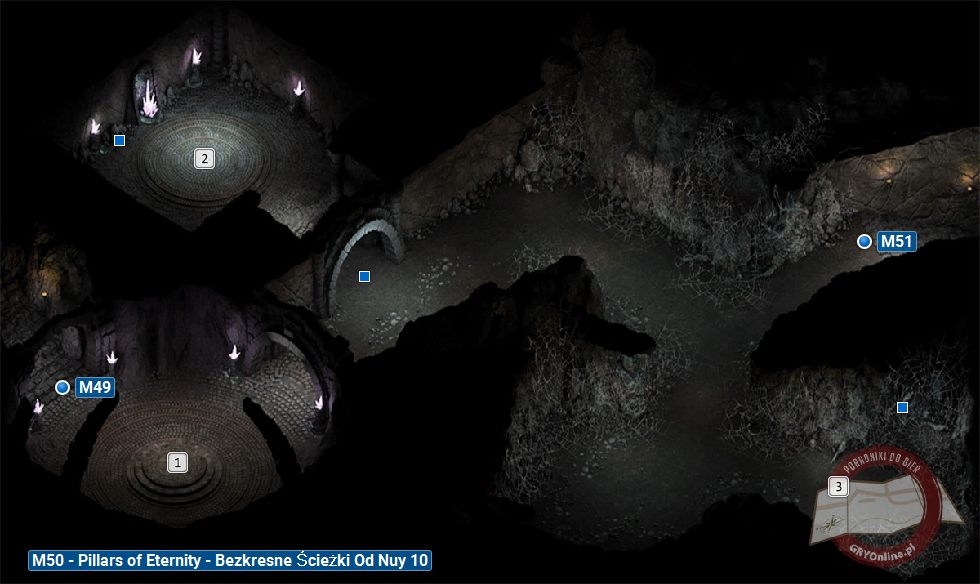980x584 pixels.
Task: Select the M49 map exit label
Action: (x=95, y=388)
